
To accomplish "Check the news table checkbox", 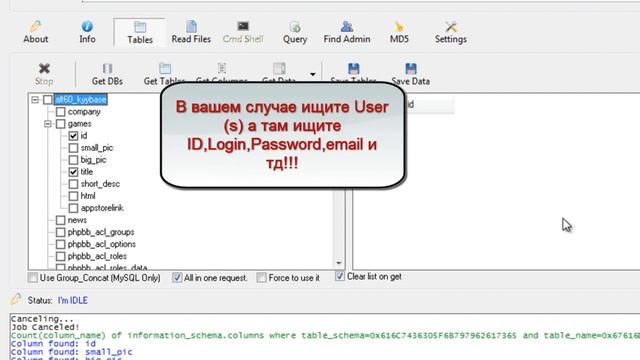I will (x=60, y=220).
